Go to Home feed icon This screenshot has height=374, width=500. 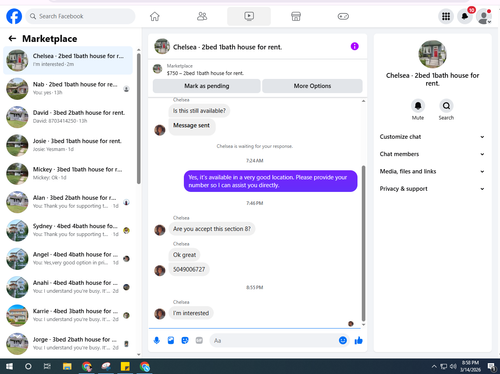[155, 16]
